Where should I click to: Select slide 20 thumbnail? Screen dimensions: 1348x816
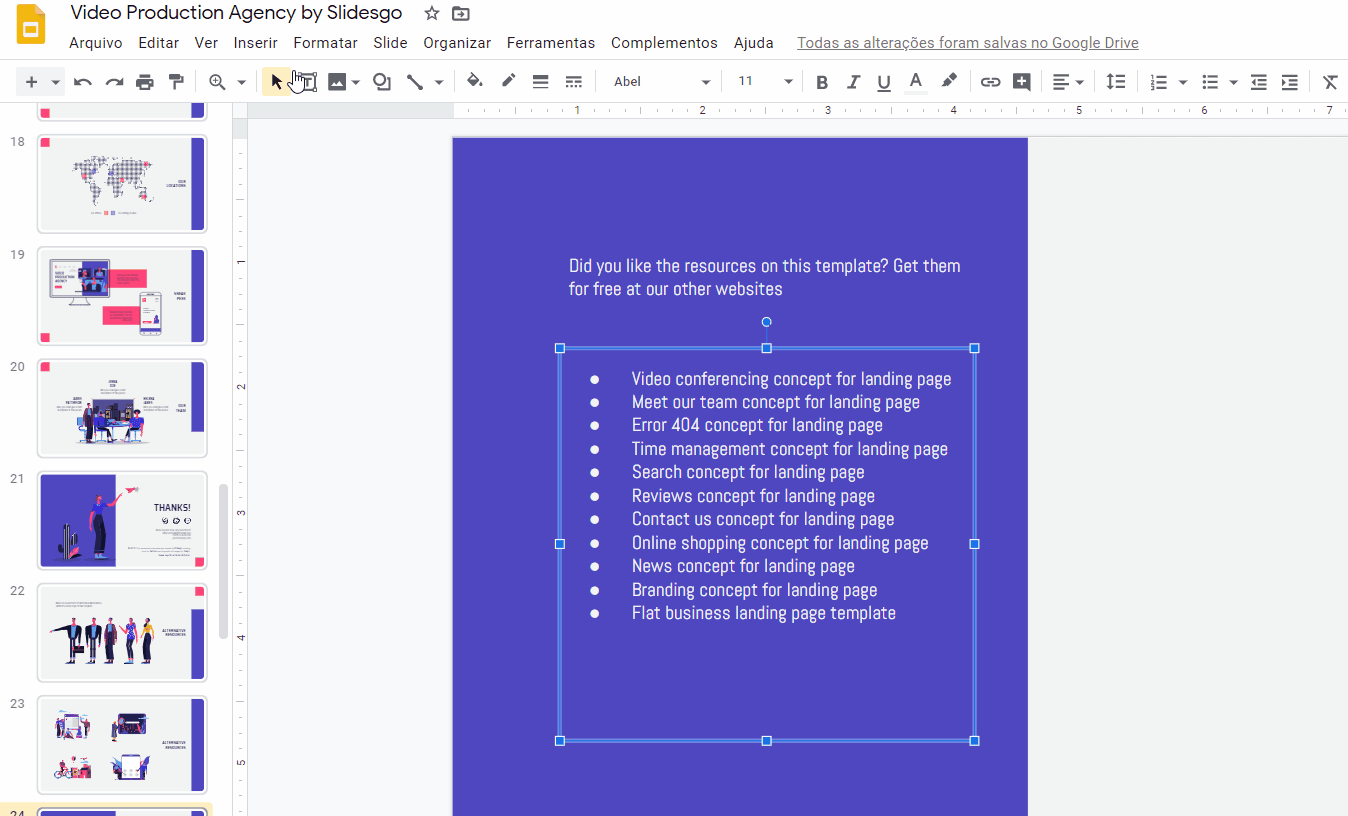[x=122, y=408]
